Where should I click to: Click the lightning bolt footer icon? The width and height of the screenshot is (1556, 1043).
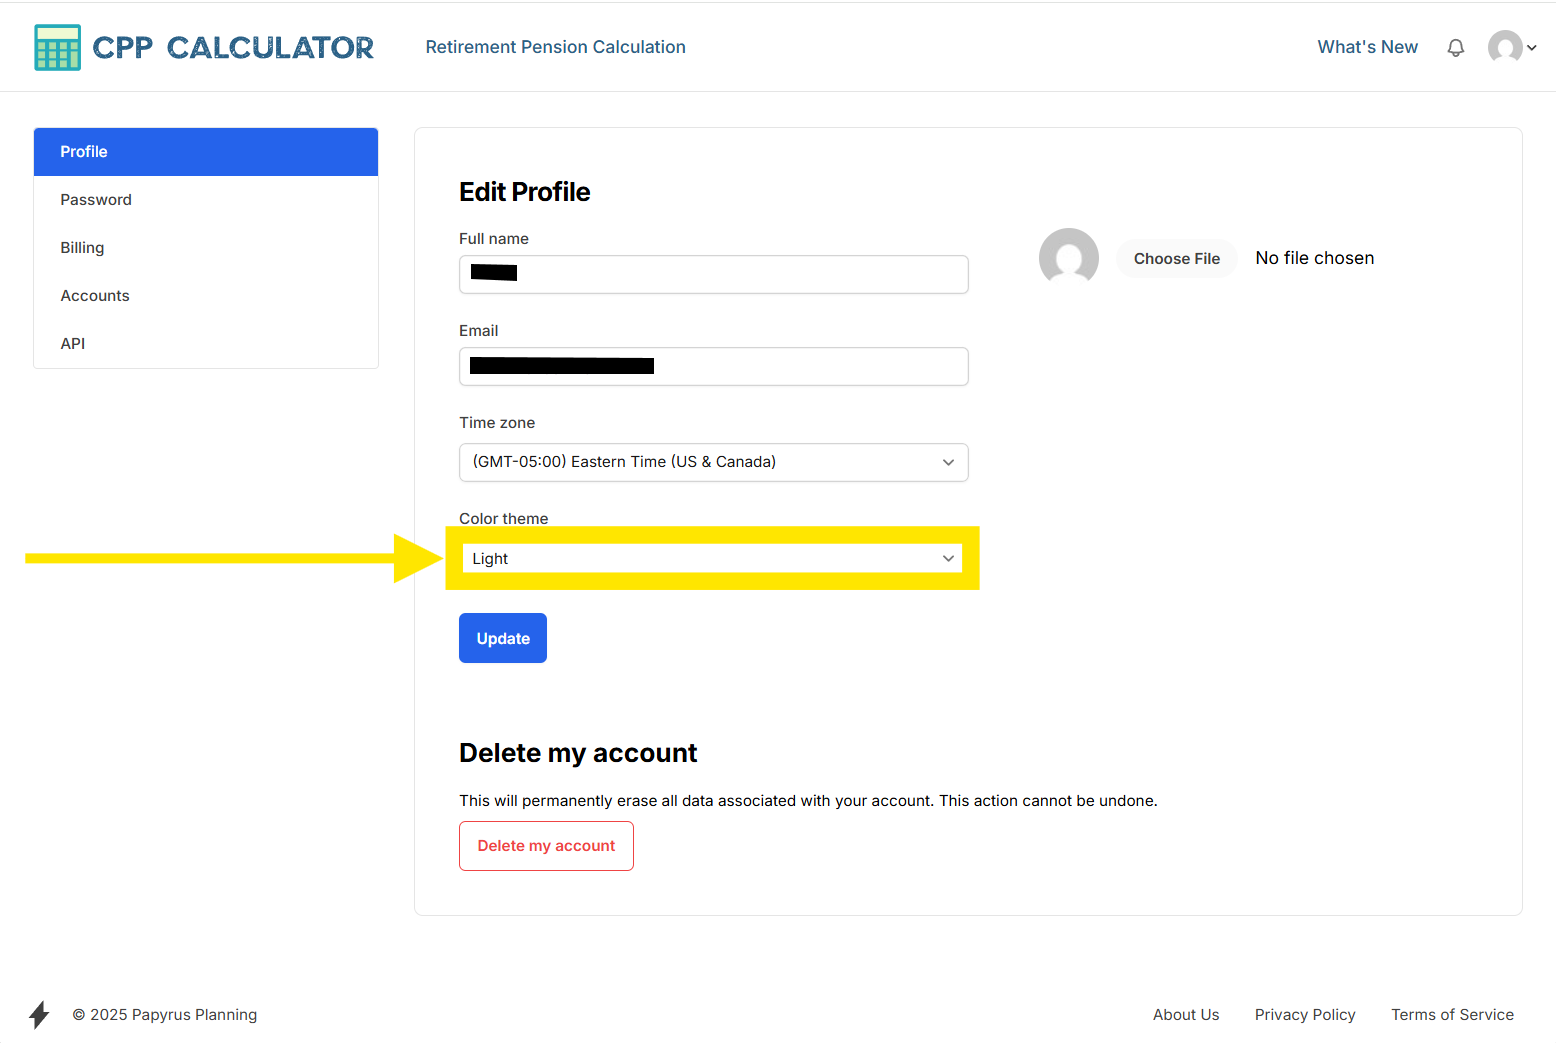(39, 1014)
